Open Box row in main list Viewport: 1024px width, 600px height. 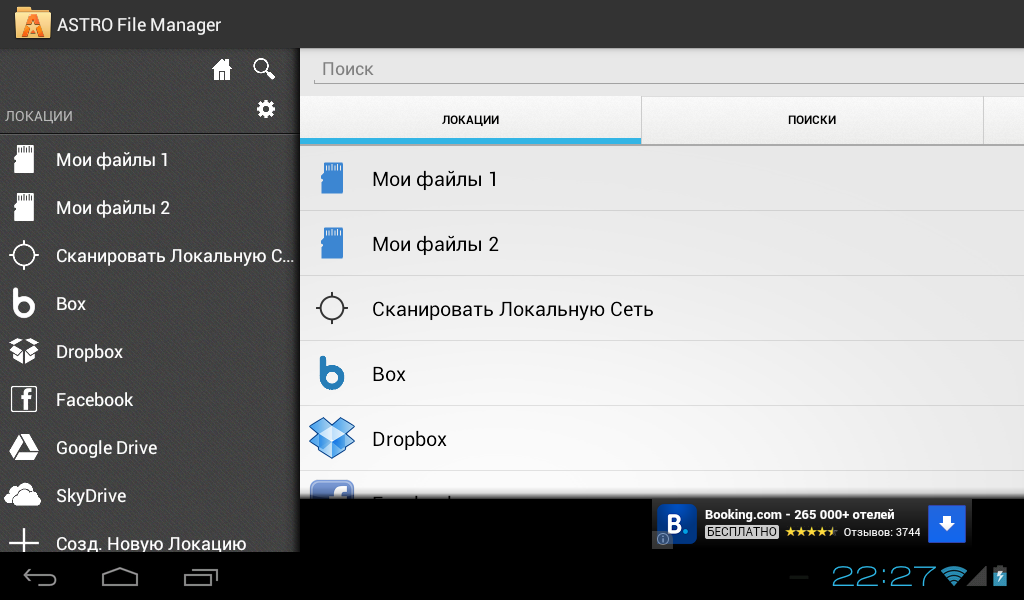[x=662, y=373]
